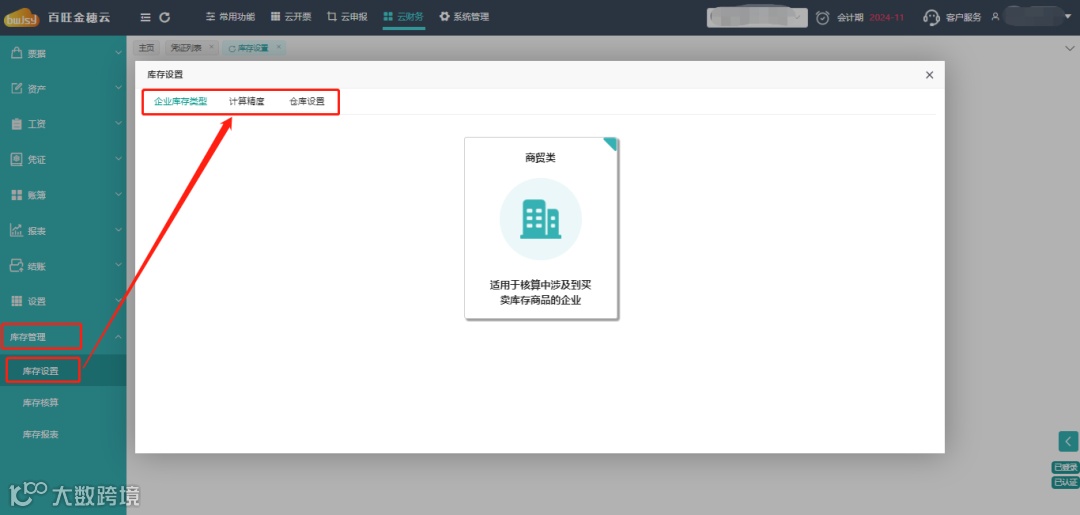Open 系统管理 menu

pos(464,17)
